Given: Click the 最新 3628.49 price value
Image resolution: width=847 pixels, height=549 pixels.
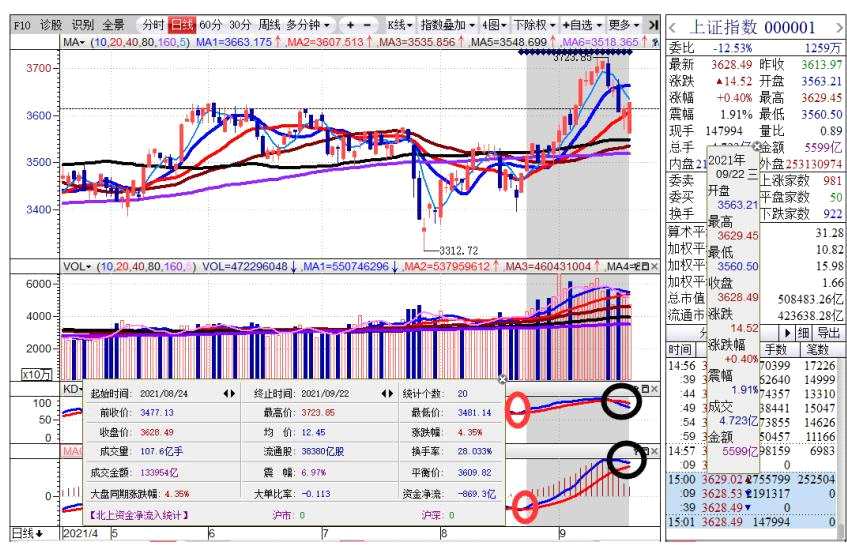Looking at the screenshot, I should click(x=731, y=65).
